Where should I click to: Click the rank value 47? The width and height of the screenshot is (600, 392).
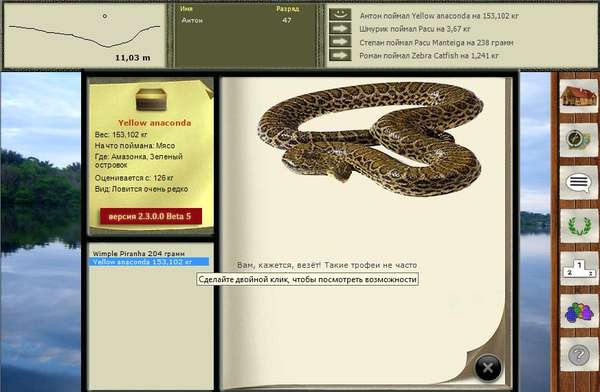click(287, 20)
